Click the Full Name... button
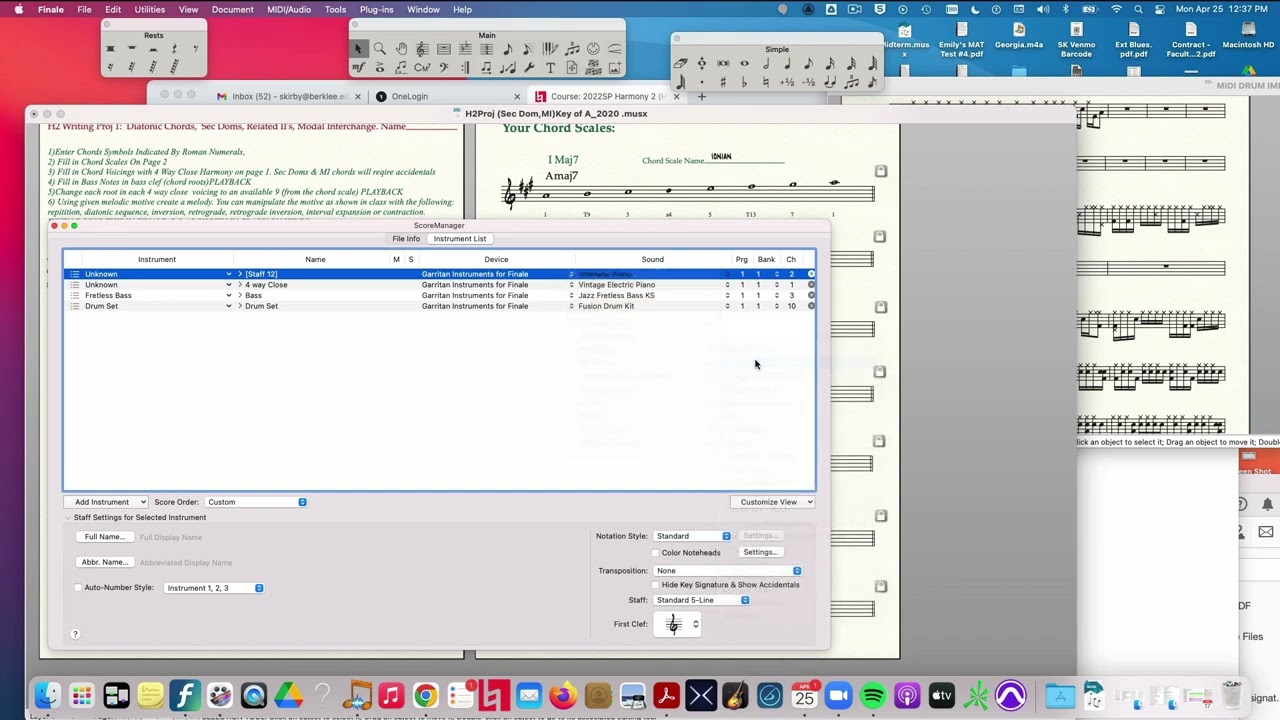This screenshot has width=1280, height=720. click(105, 537)
